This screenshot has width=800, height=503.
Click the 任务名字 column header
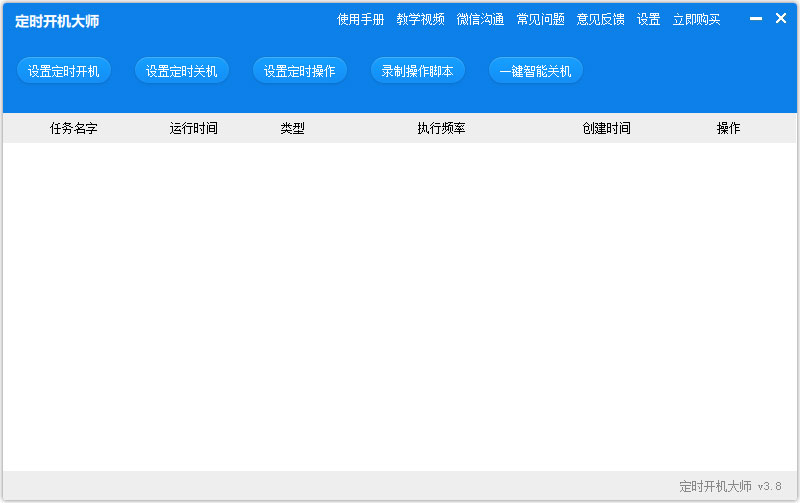[74, 129]
